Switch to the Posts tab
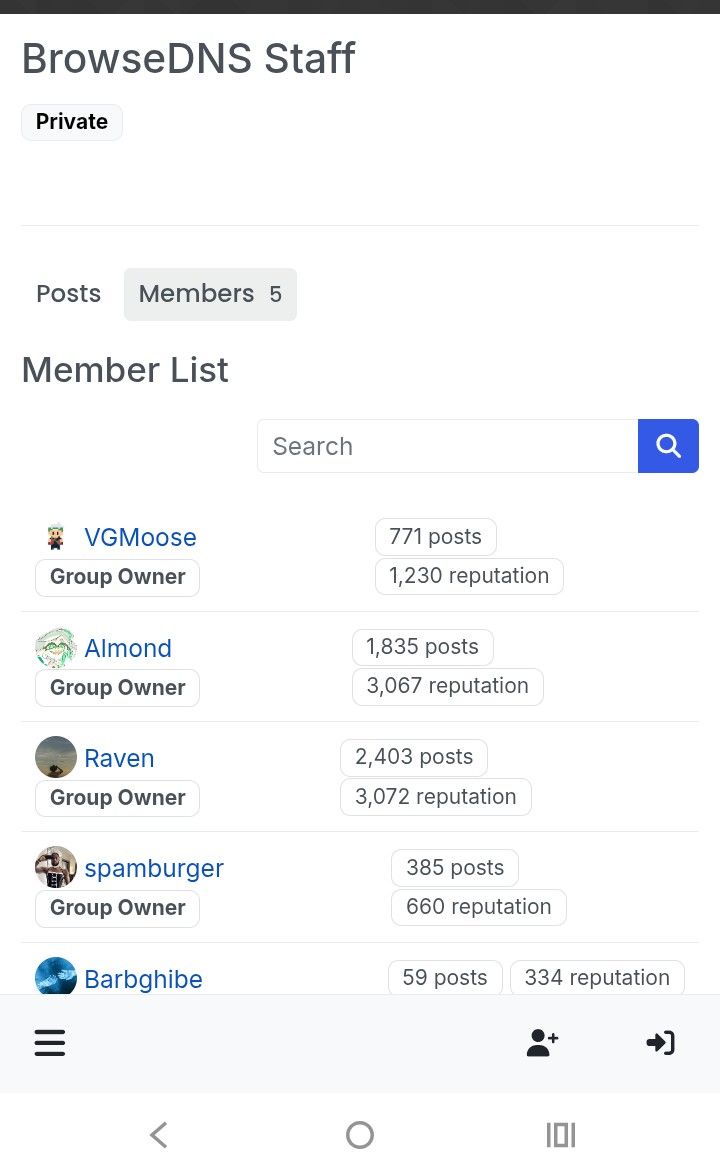Screen dimensions: 720x1176 coord(68,294)
